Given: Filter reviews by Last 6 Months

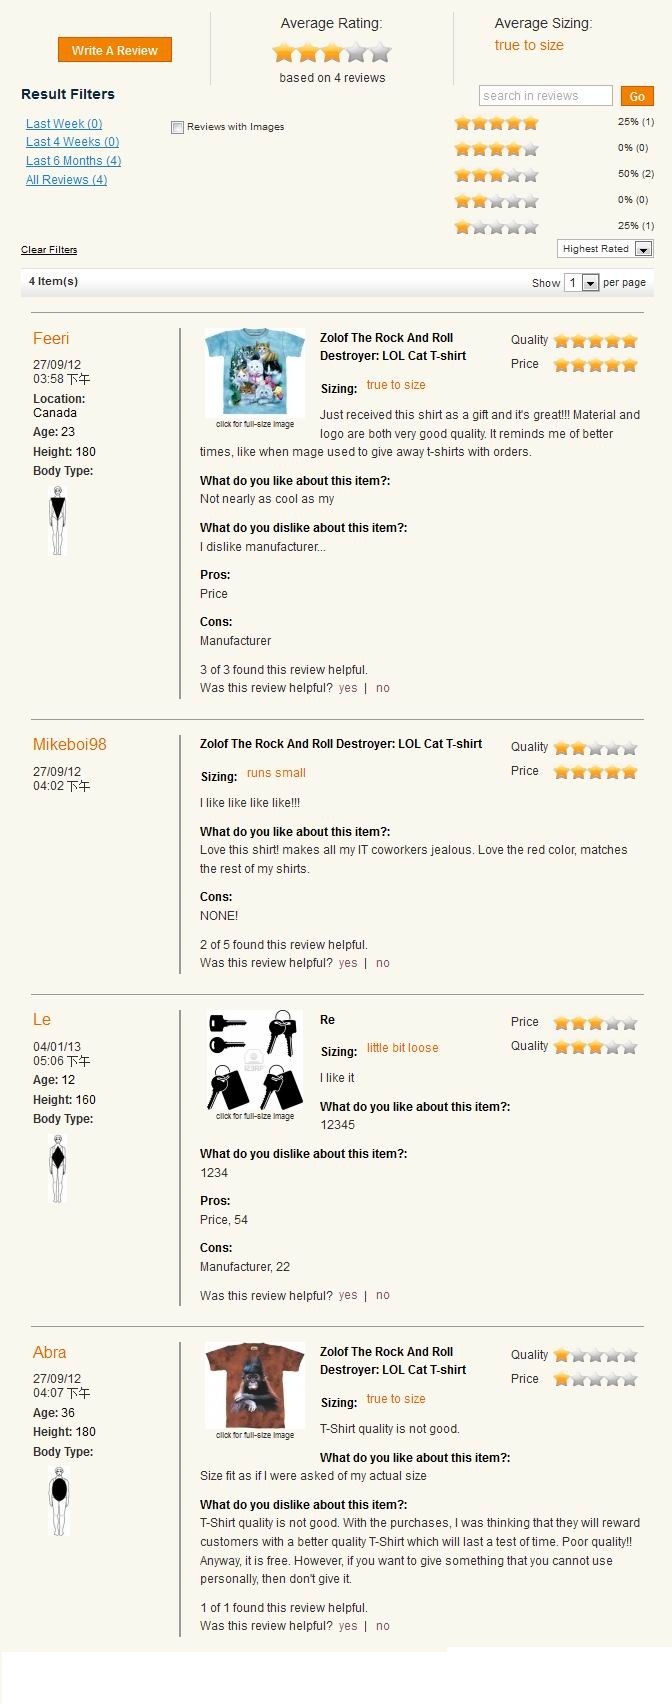Looking at the screenshot, I should [73, 161].
